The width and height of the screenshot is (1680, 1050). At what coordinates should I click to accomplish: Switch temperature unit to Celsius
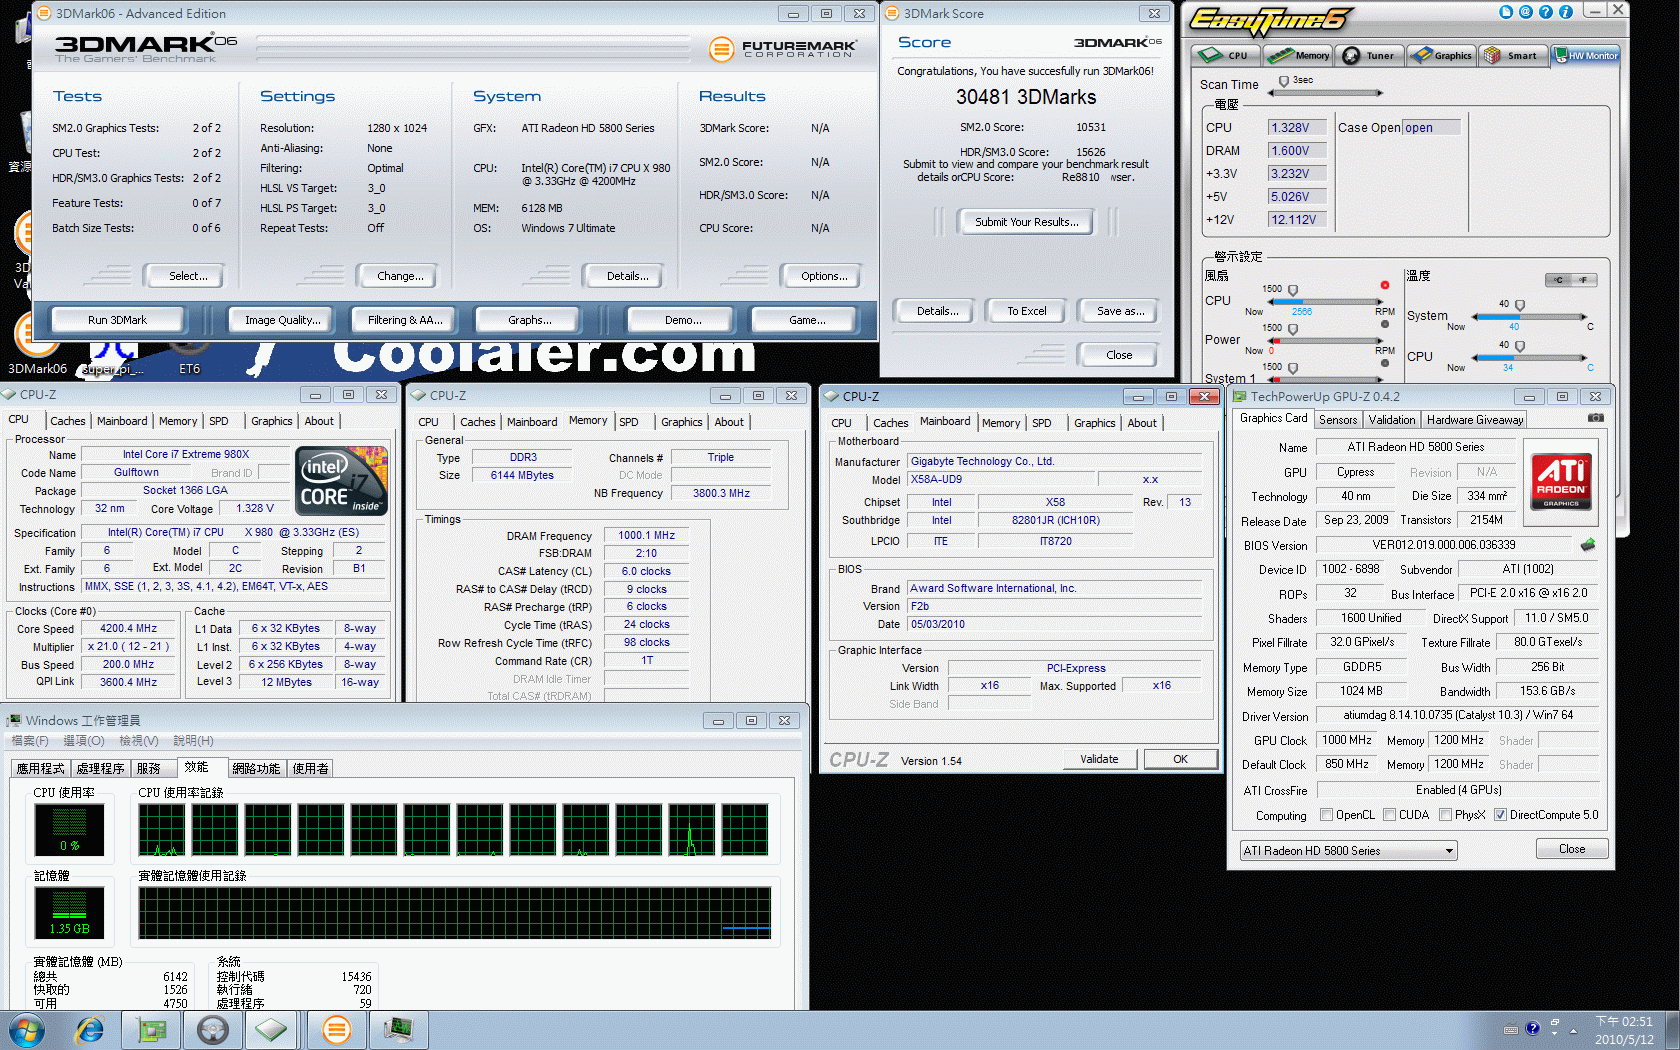click(x=1558, y=280)
